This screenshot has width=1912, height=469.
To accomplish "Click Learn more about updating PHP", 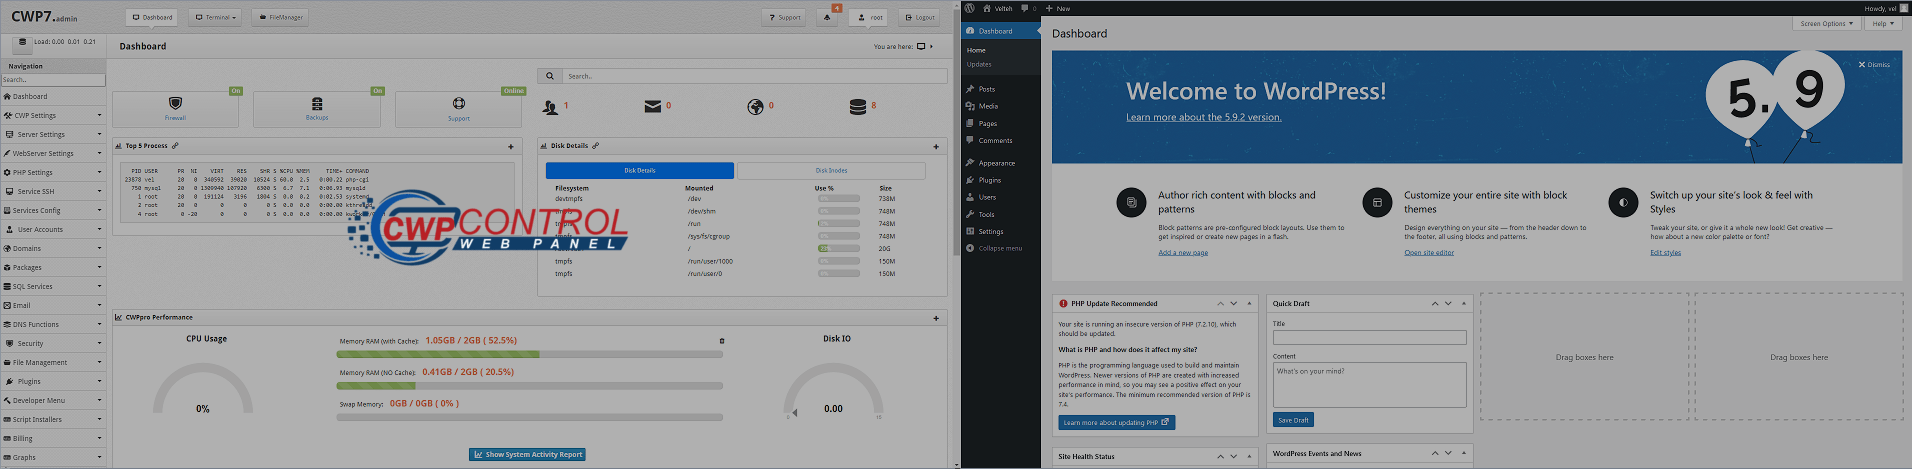I will 1116,423.
